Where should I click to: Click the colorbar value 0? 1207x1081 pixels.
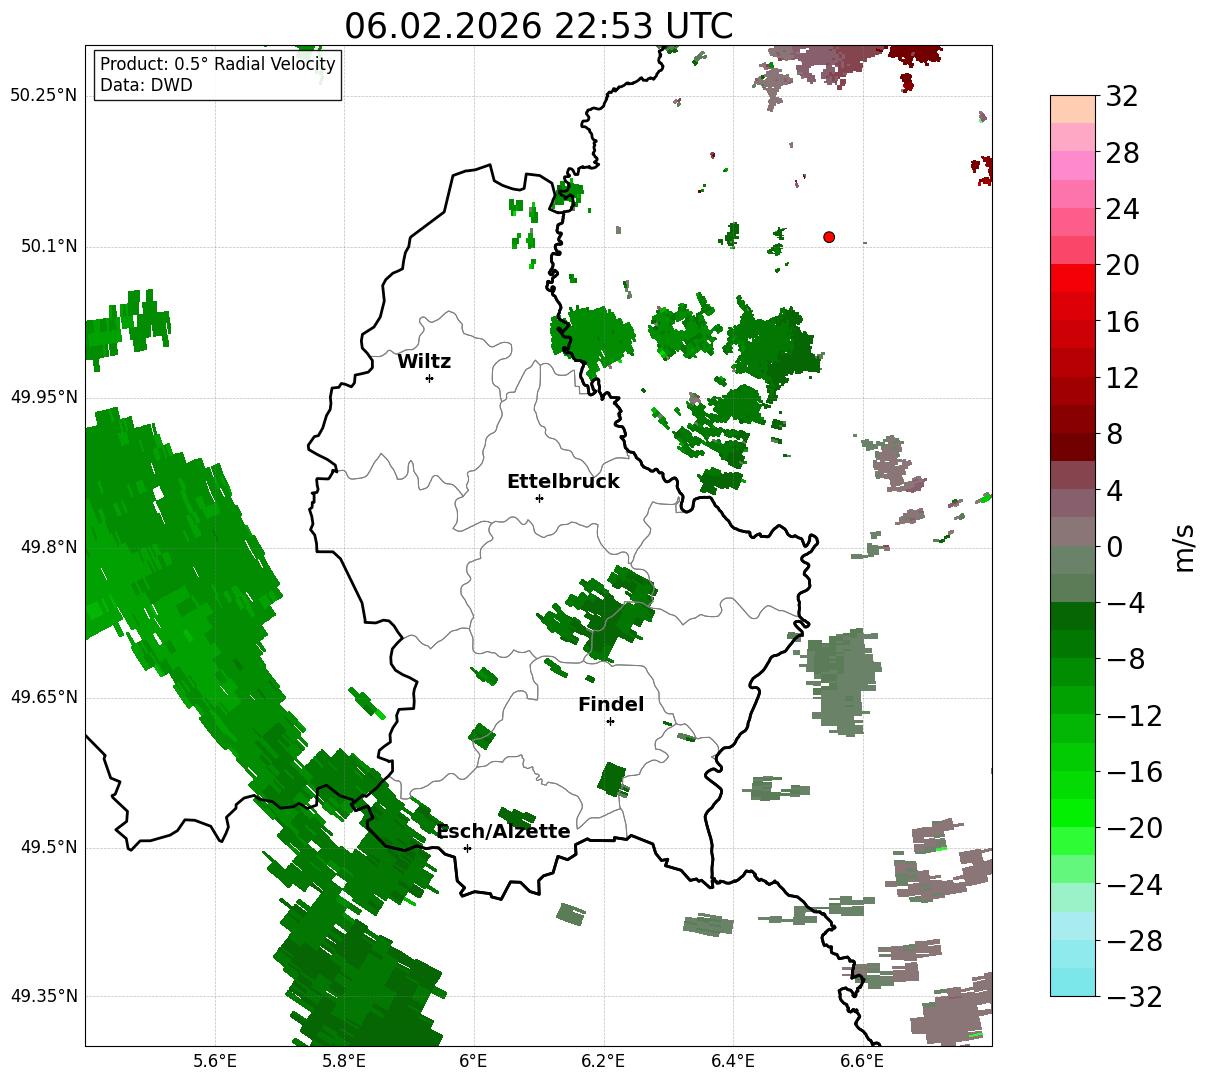pos(1114,547)
